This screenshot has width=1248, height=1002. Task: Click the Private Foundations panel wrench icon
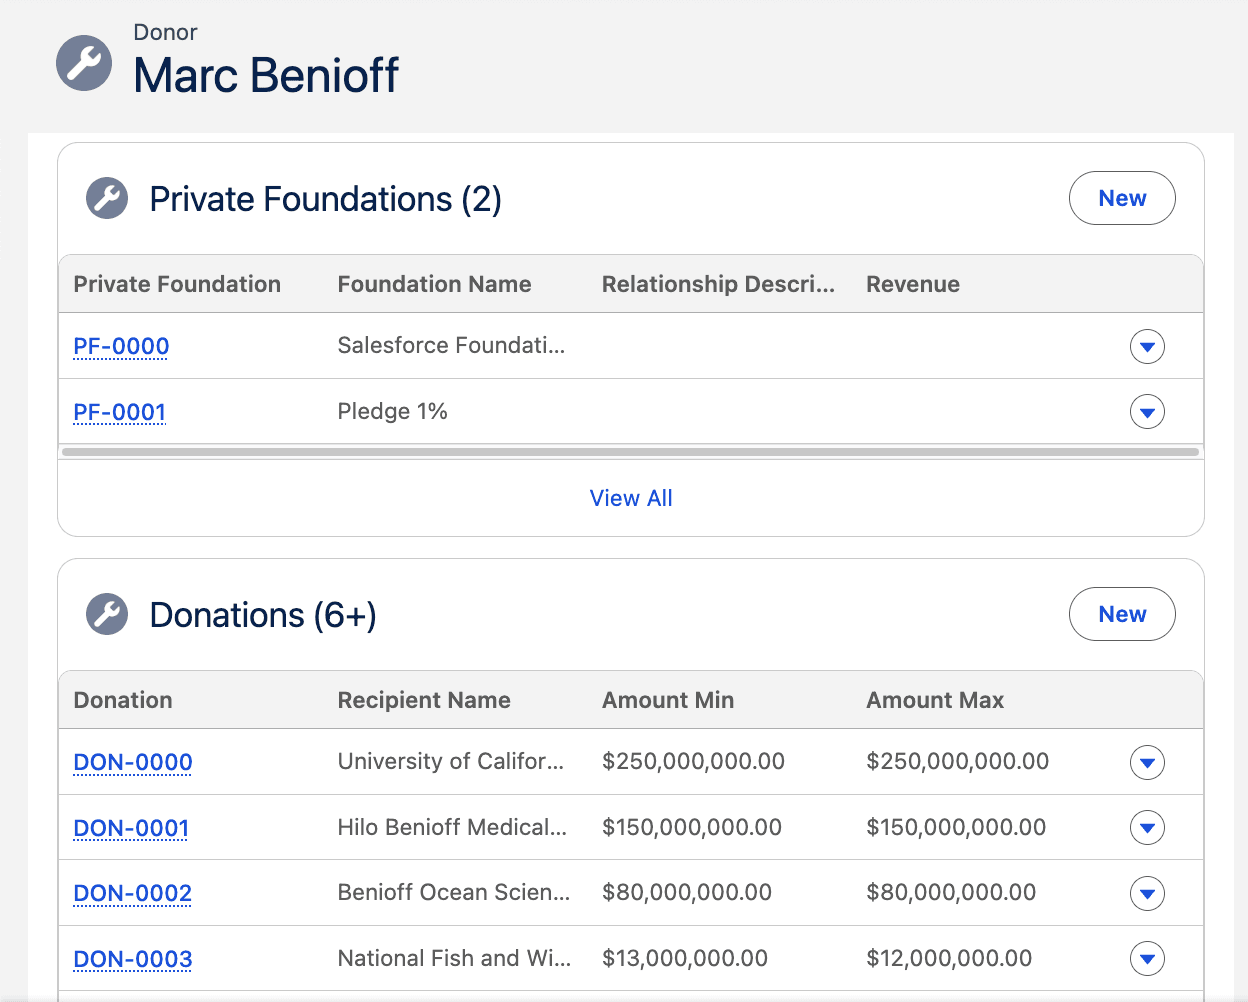coord(107,198)
